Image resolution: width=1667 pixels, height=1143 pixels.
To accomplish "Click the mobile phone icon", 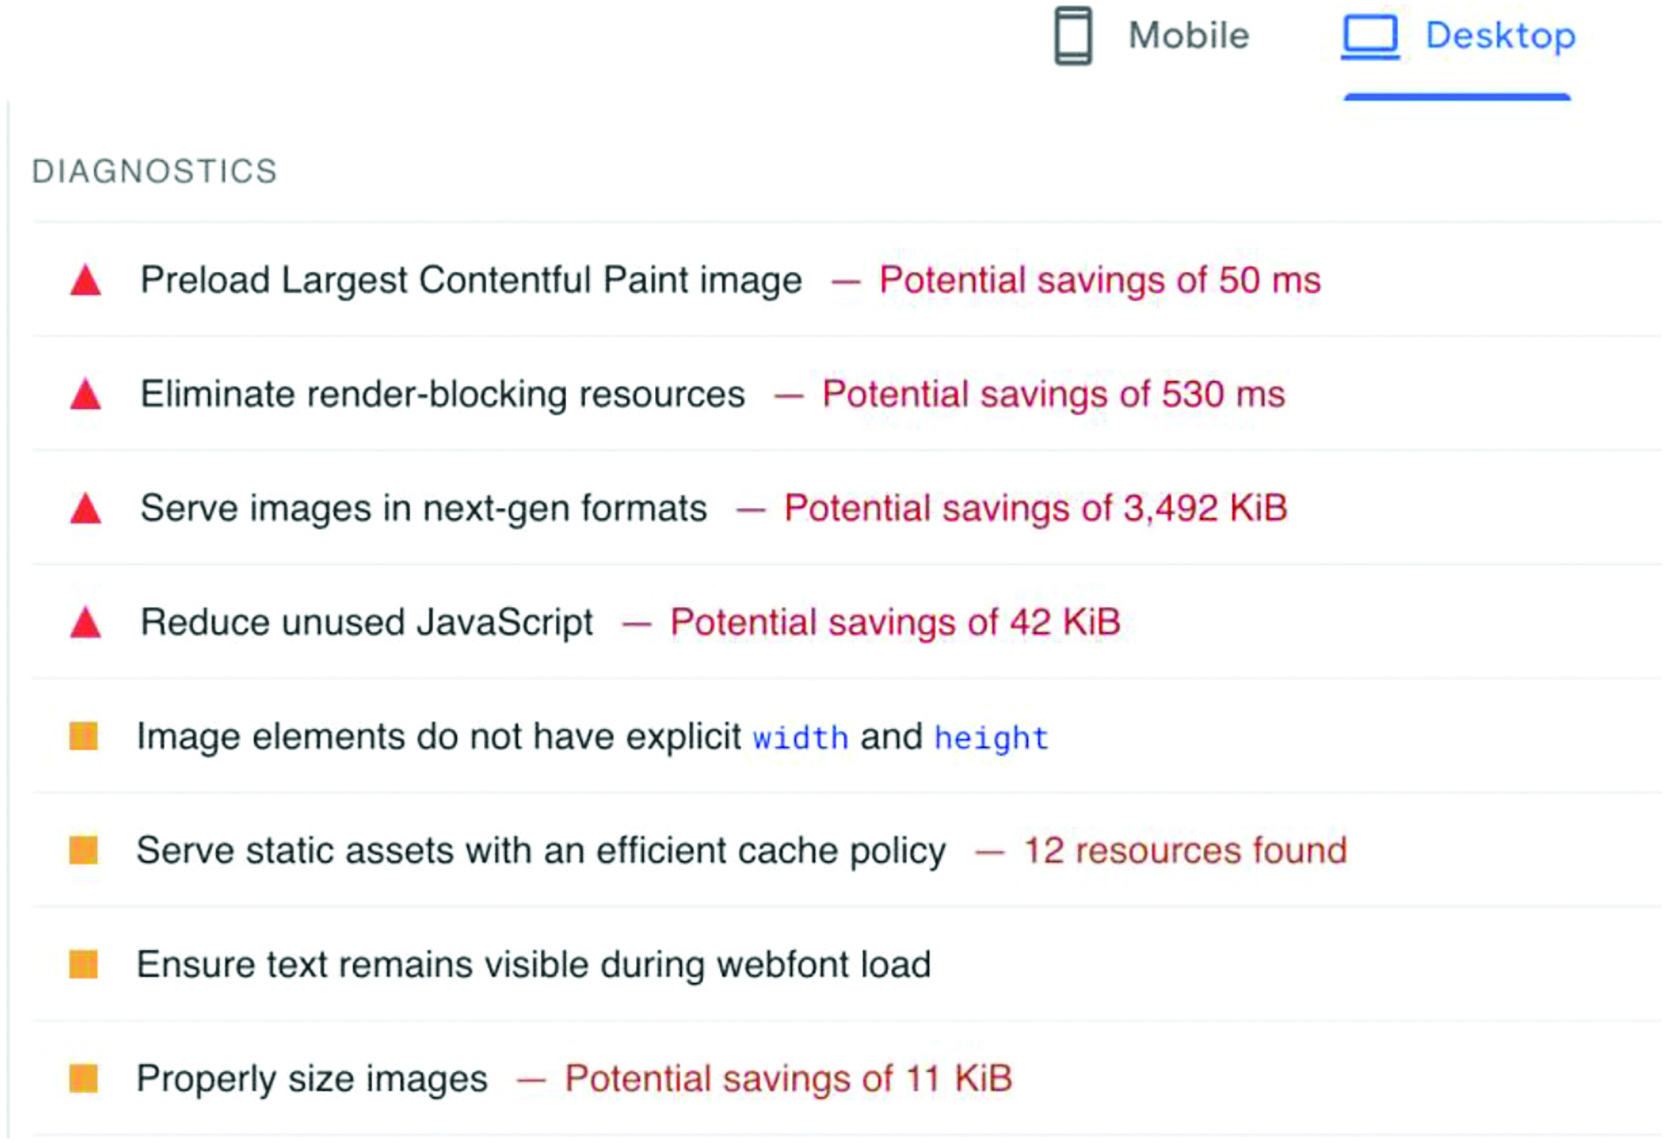I will point(1073,36).
